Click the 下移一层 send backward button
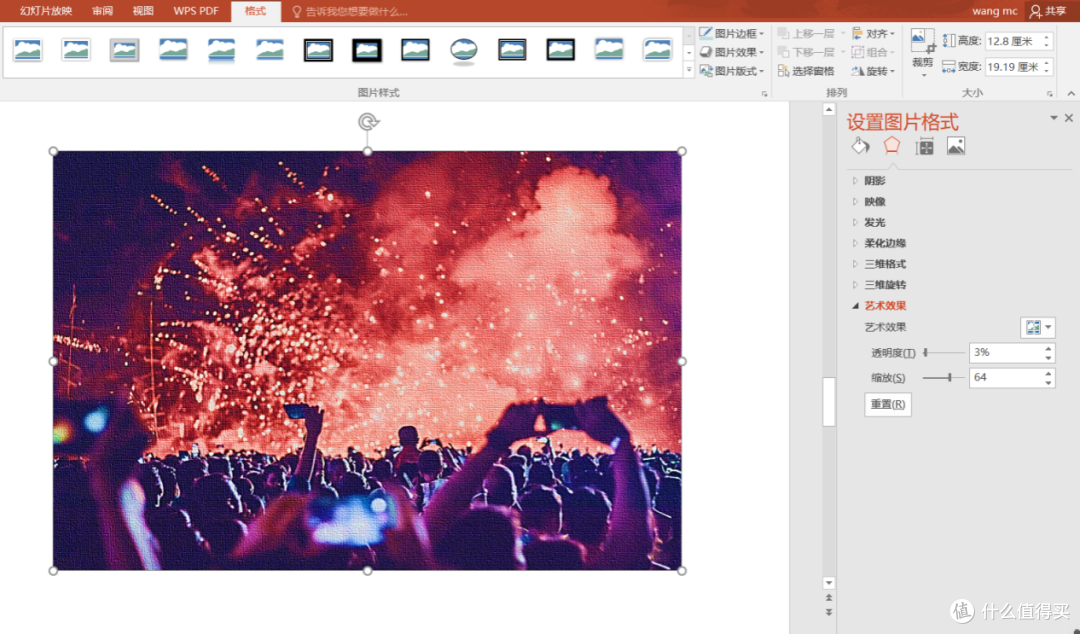Image resolution: width=1080 pixels, height=634 pixels. tap(806, 52)
